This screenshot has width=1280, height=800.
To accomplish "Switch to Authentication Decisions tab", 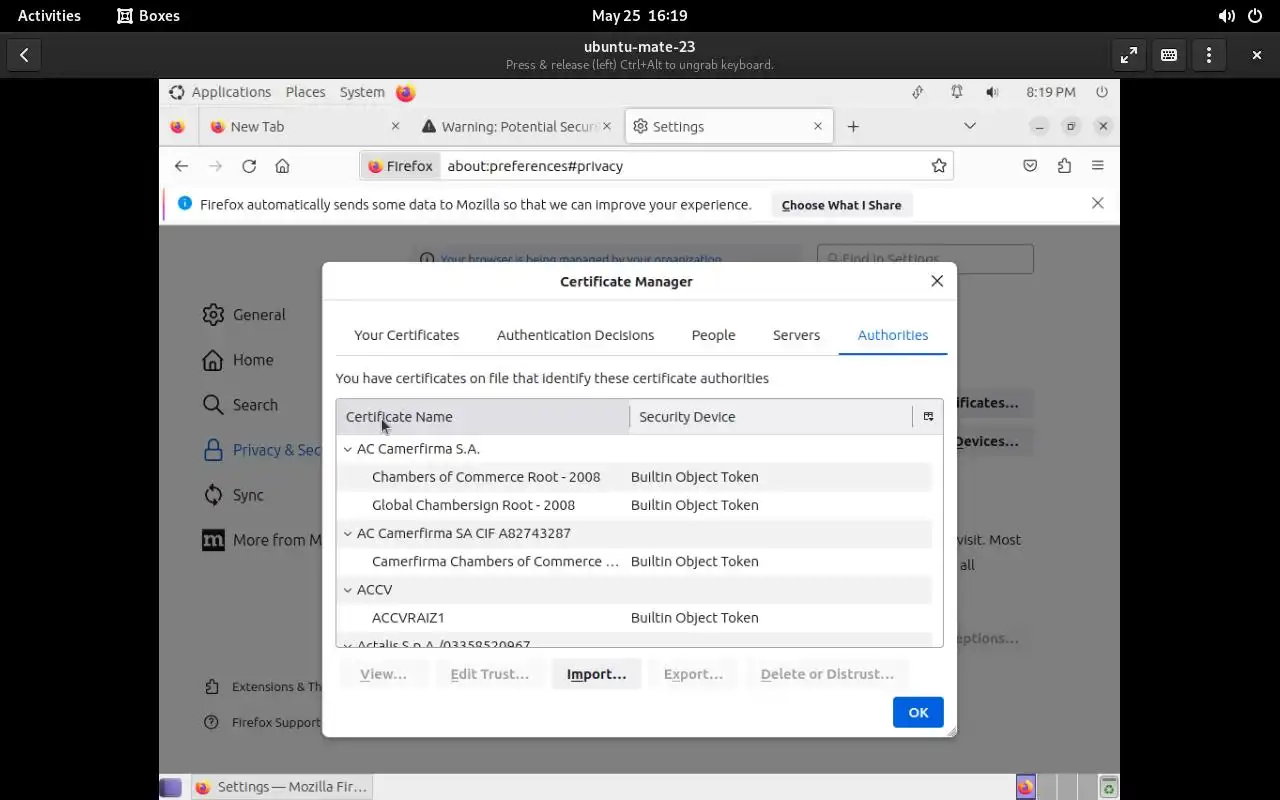I will coord(575,335).
